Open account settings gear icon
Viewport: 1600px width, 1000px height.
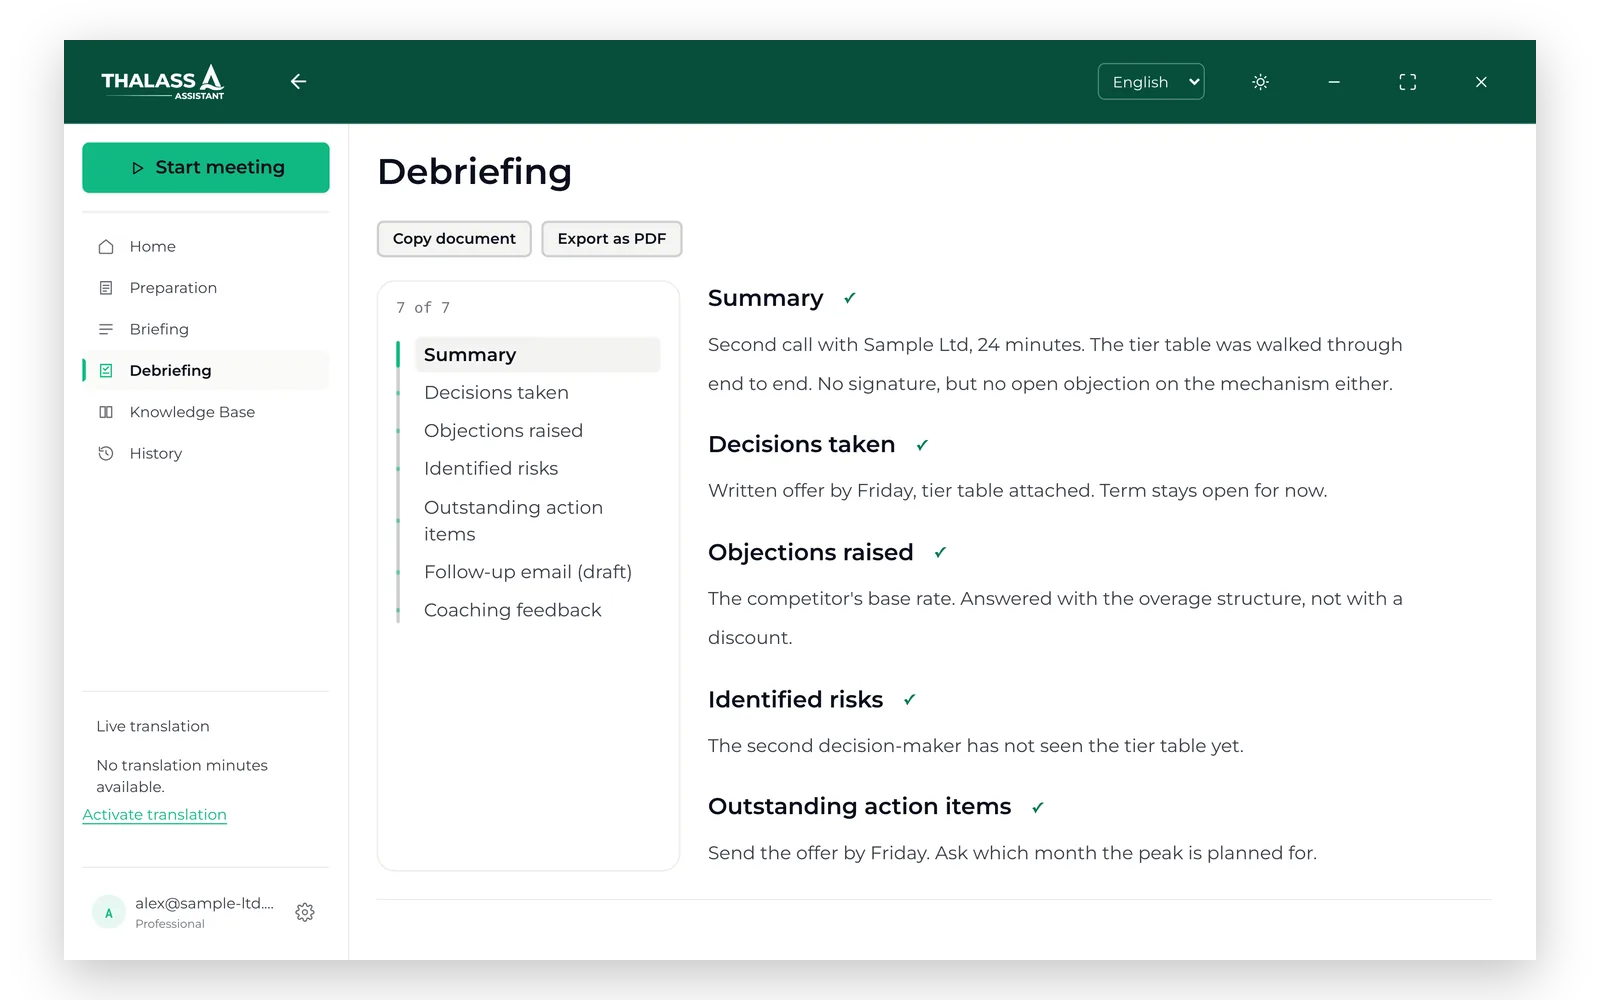pos(305,912)
